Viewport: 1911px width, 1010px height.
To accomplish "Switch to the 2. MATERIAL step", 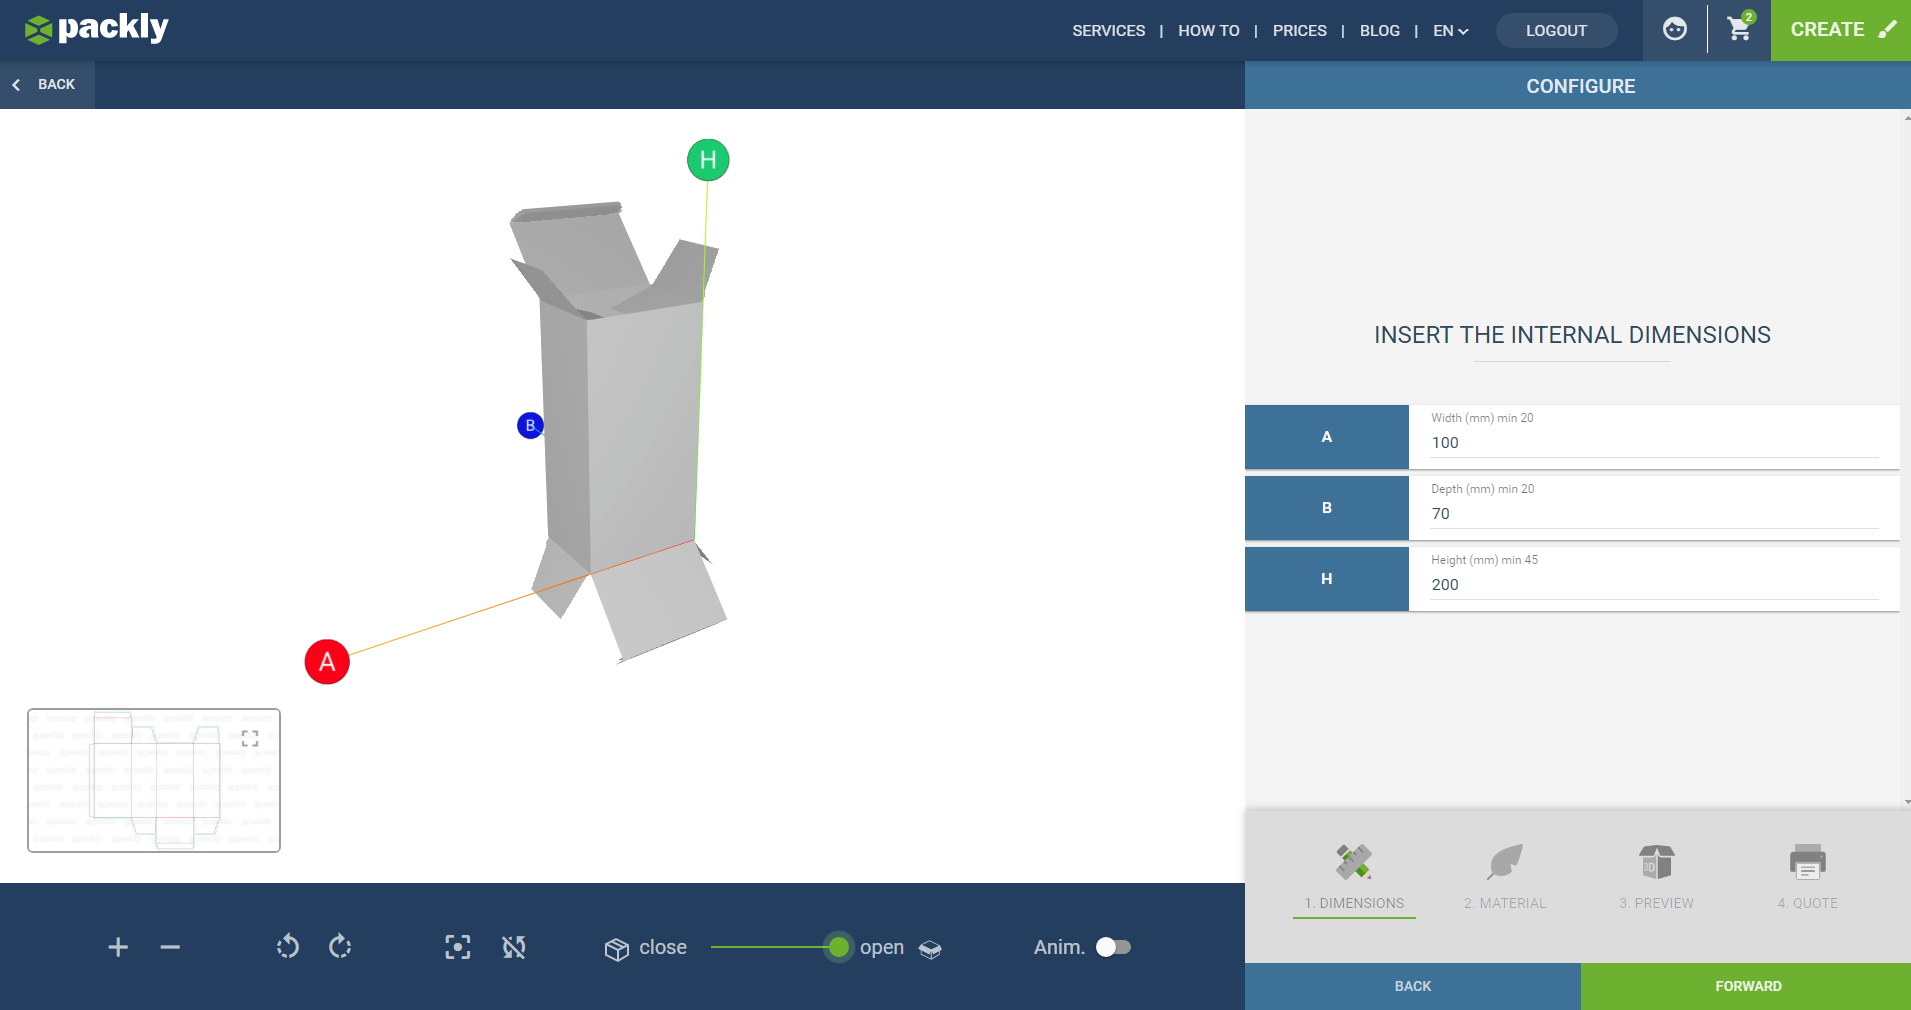I will pos(1505,903).
